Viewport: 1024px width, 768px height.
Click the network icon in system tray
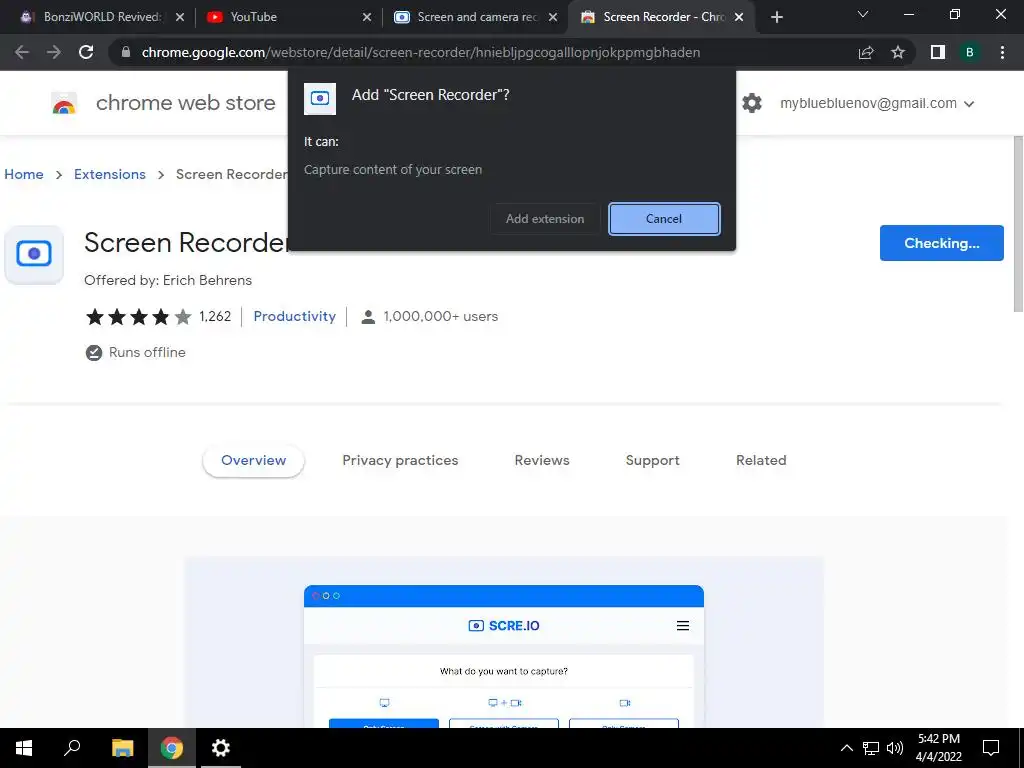point(871,748)
